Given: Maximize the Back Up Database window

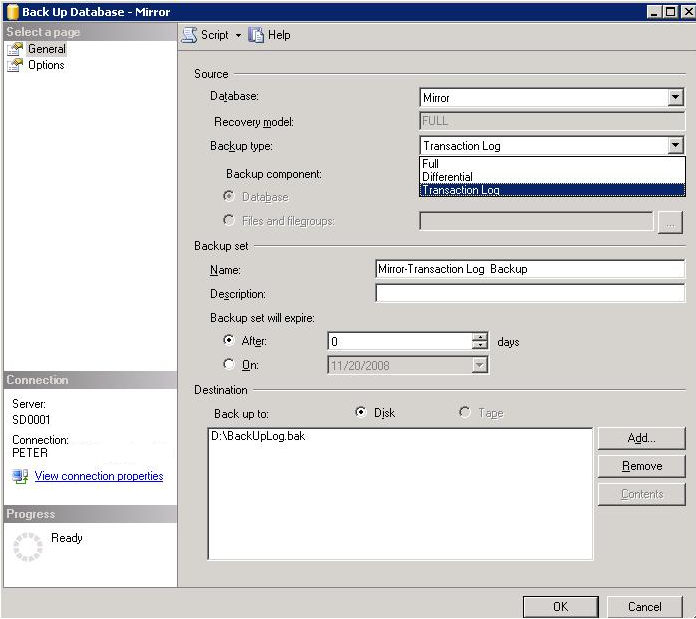Looking at the screenshot, I should pos(670,12).
